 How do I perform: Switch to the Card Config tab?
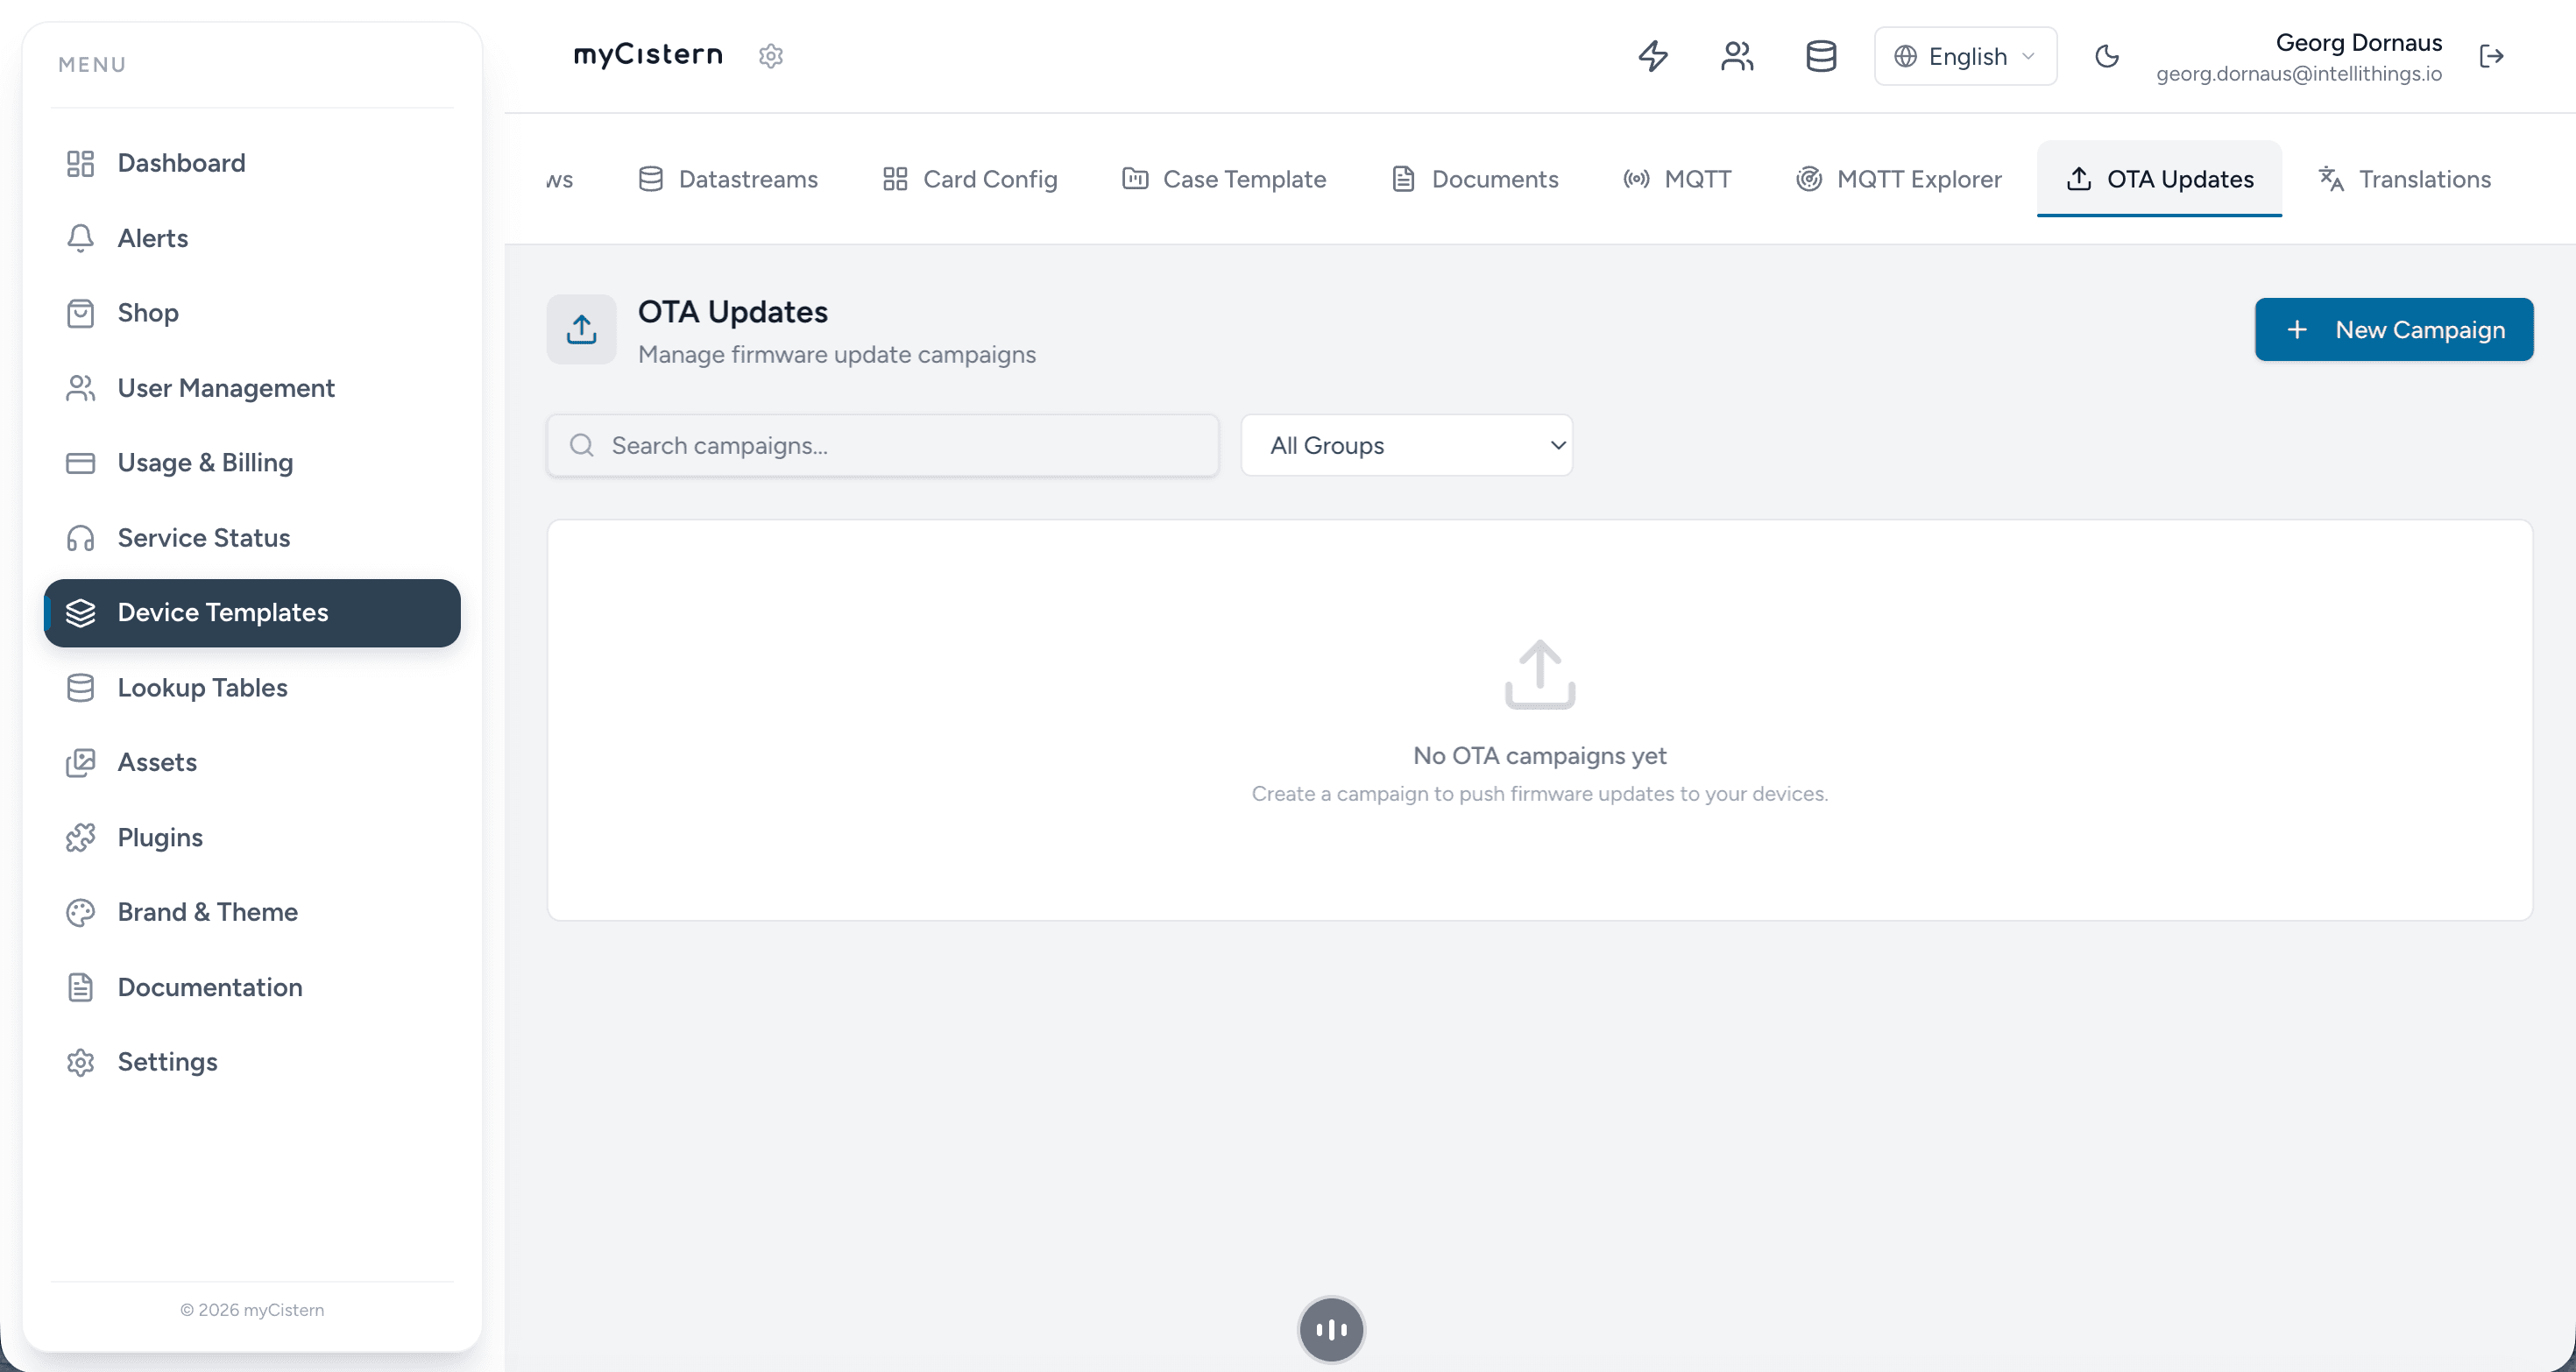point(970,179)
